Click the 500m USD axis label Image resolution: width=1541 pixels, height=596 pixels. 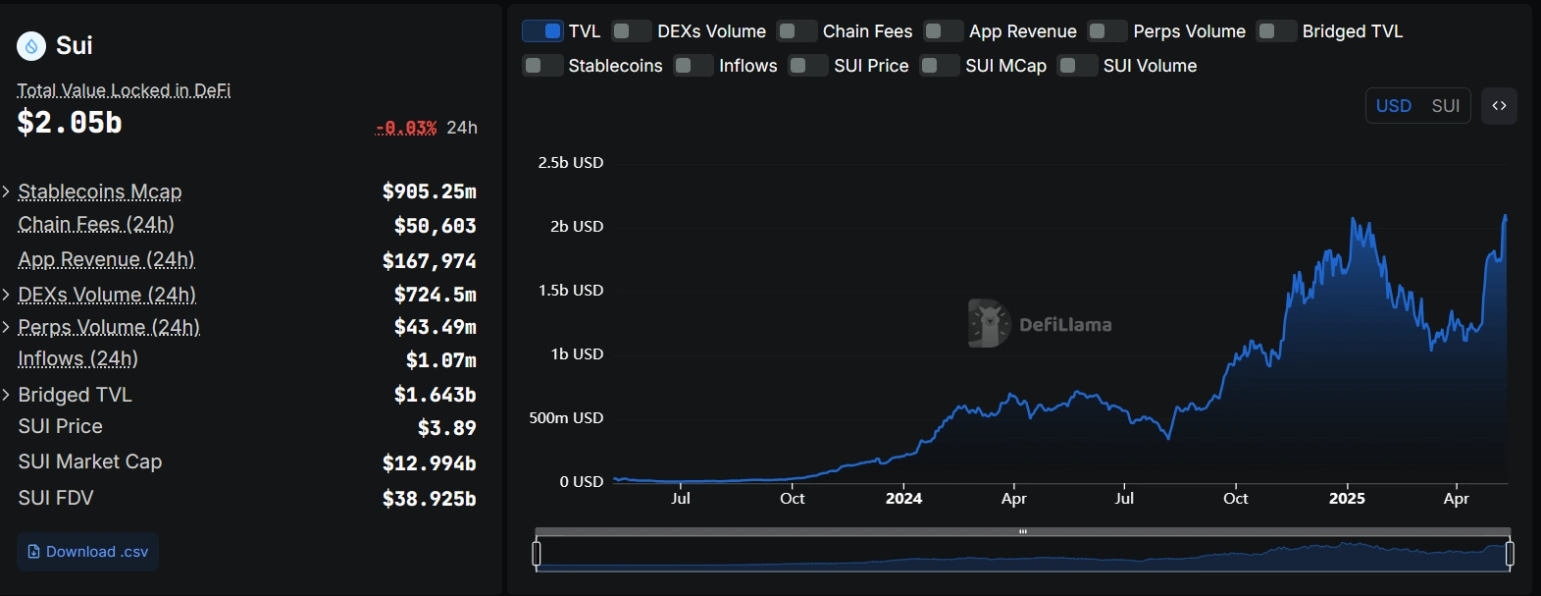click(x=566, y=418)
